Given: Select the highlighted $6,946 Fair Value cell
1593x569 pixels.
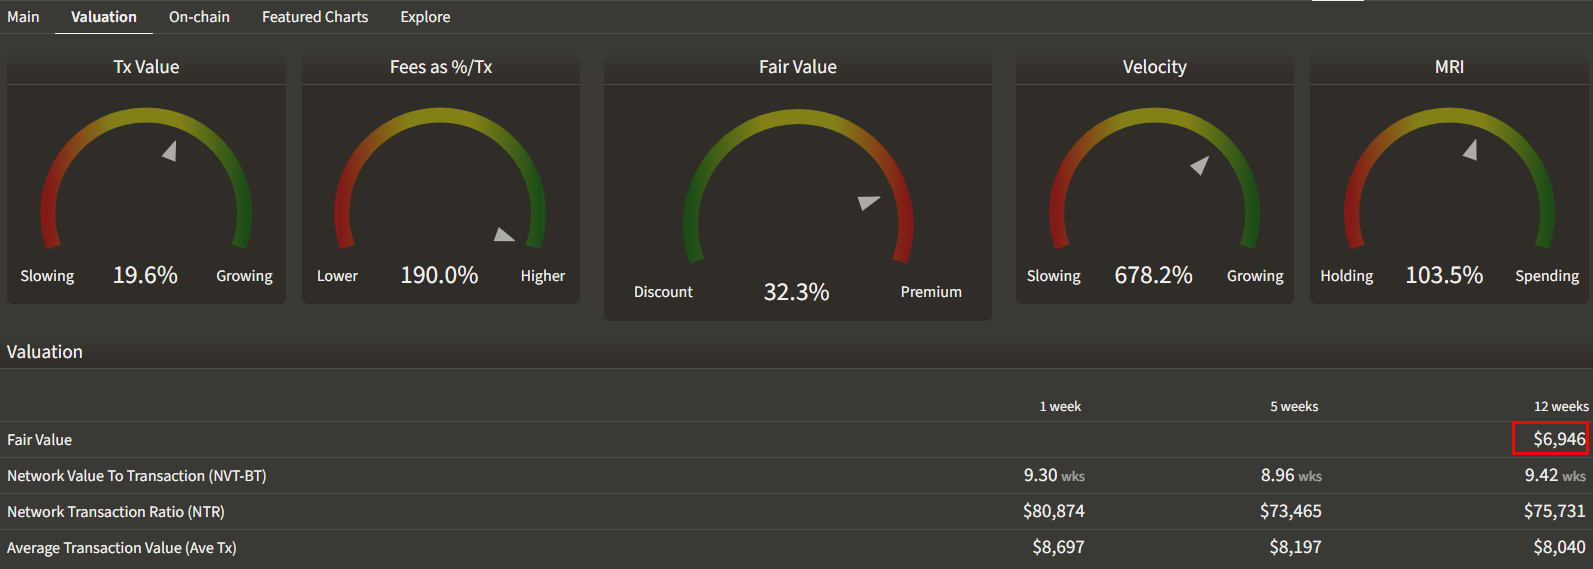Looking at the screenshot, I should 1550,439.
